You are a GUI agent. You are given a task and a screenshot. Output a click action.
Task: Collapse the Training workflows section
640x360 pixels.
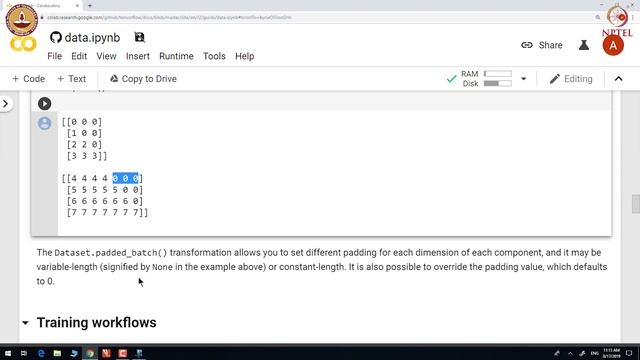[25, 323]
